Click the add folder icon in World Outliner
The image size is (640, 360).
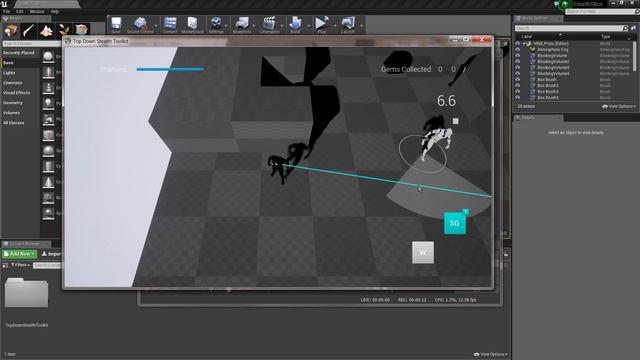633,28
